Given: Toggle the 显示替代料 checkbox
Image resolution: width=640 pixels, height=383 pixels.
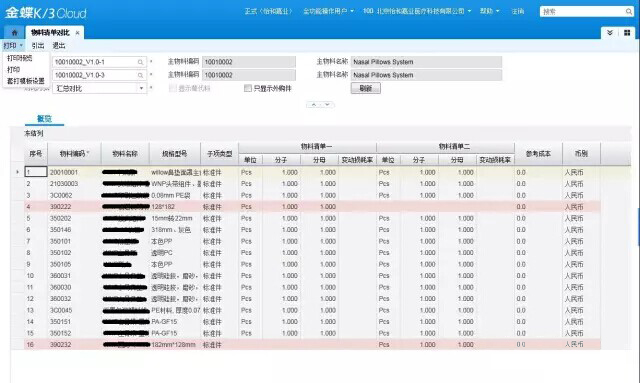Looking at the screenshot, I should tap(173, 88).
